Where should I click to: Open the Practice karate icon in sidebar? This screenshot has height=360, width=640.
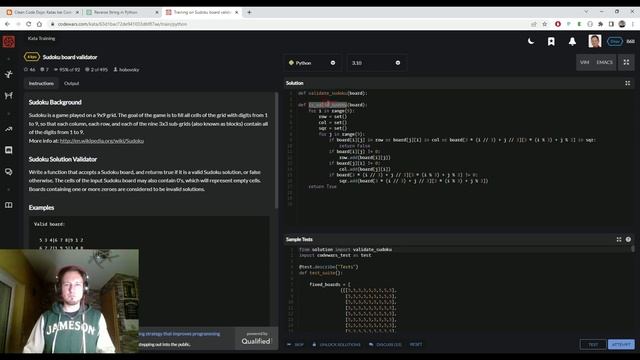(x=9, y=74)
